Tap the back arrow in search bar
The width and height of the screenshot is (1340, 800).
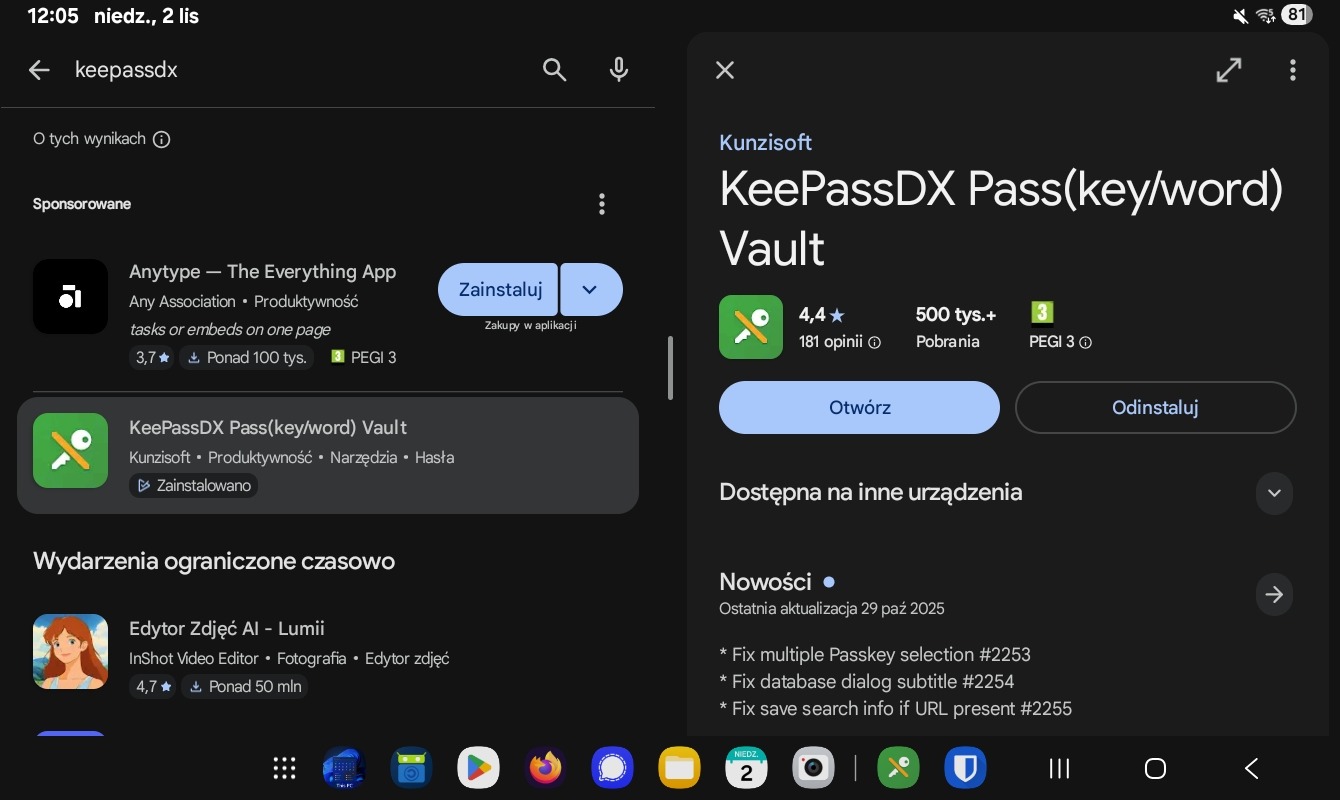(x=39, y=70)
